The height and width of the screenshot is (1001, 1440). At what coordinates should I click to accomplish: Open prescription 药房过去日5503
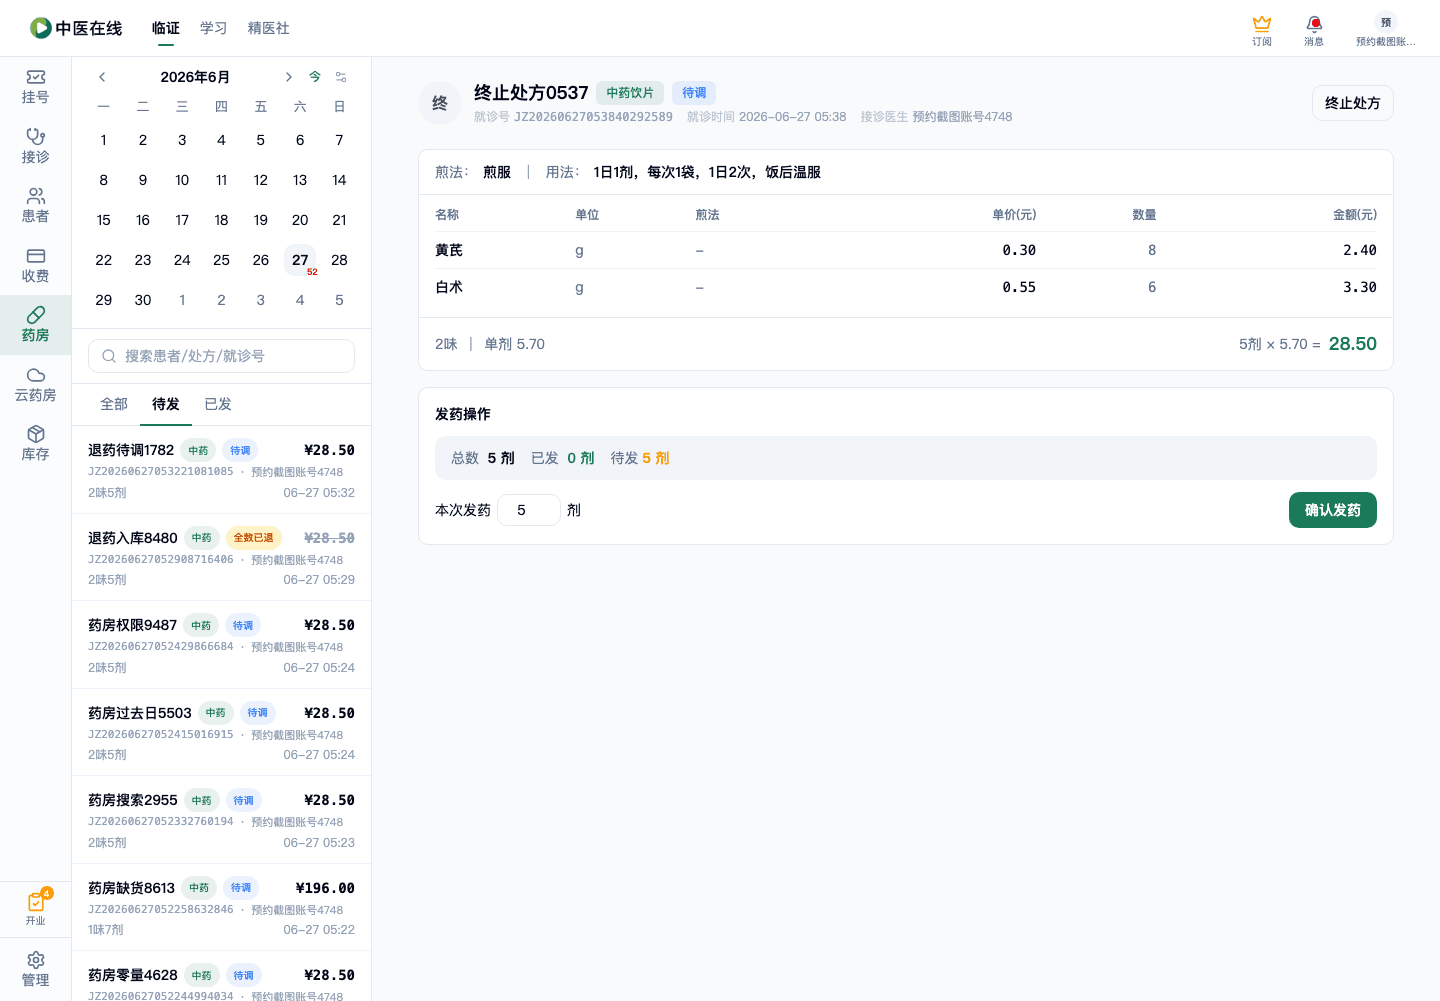[x=221, y=733]
